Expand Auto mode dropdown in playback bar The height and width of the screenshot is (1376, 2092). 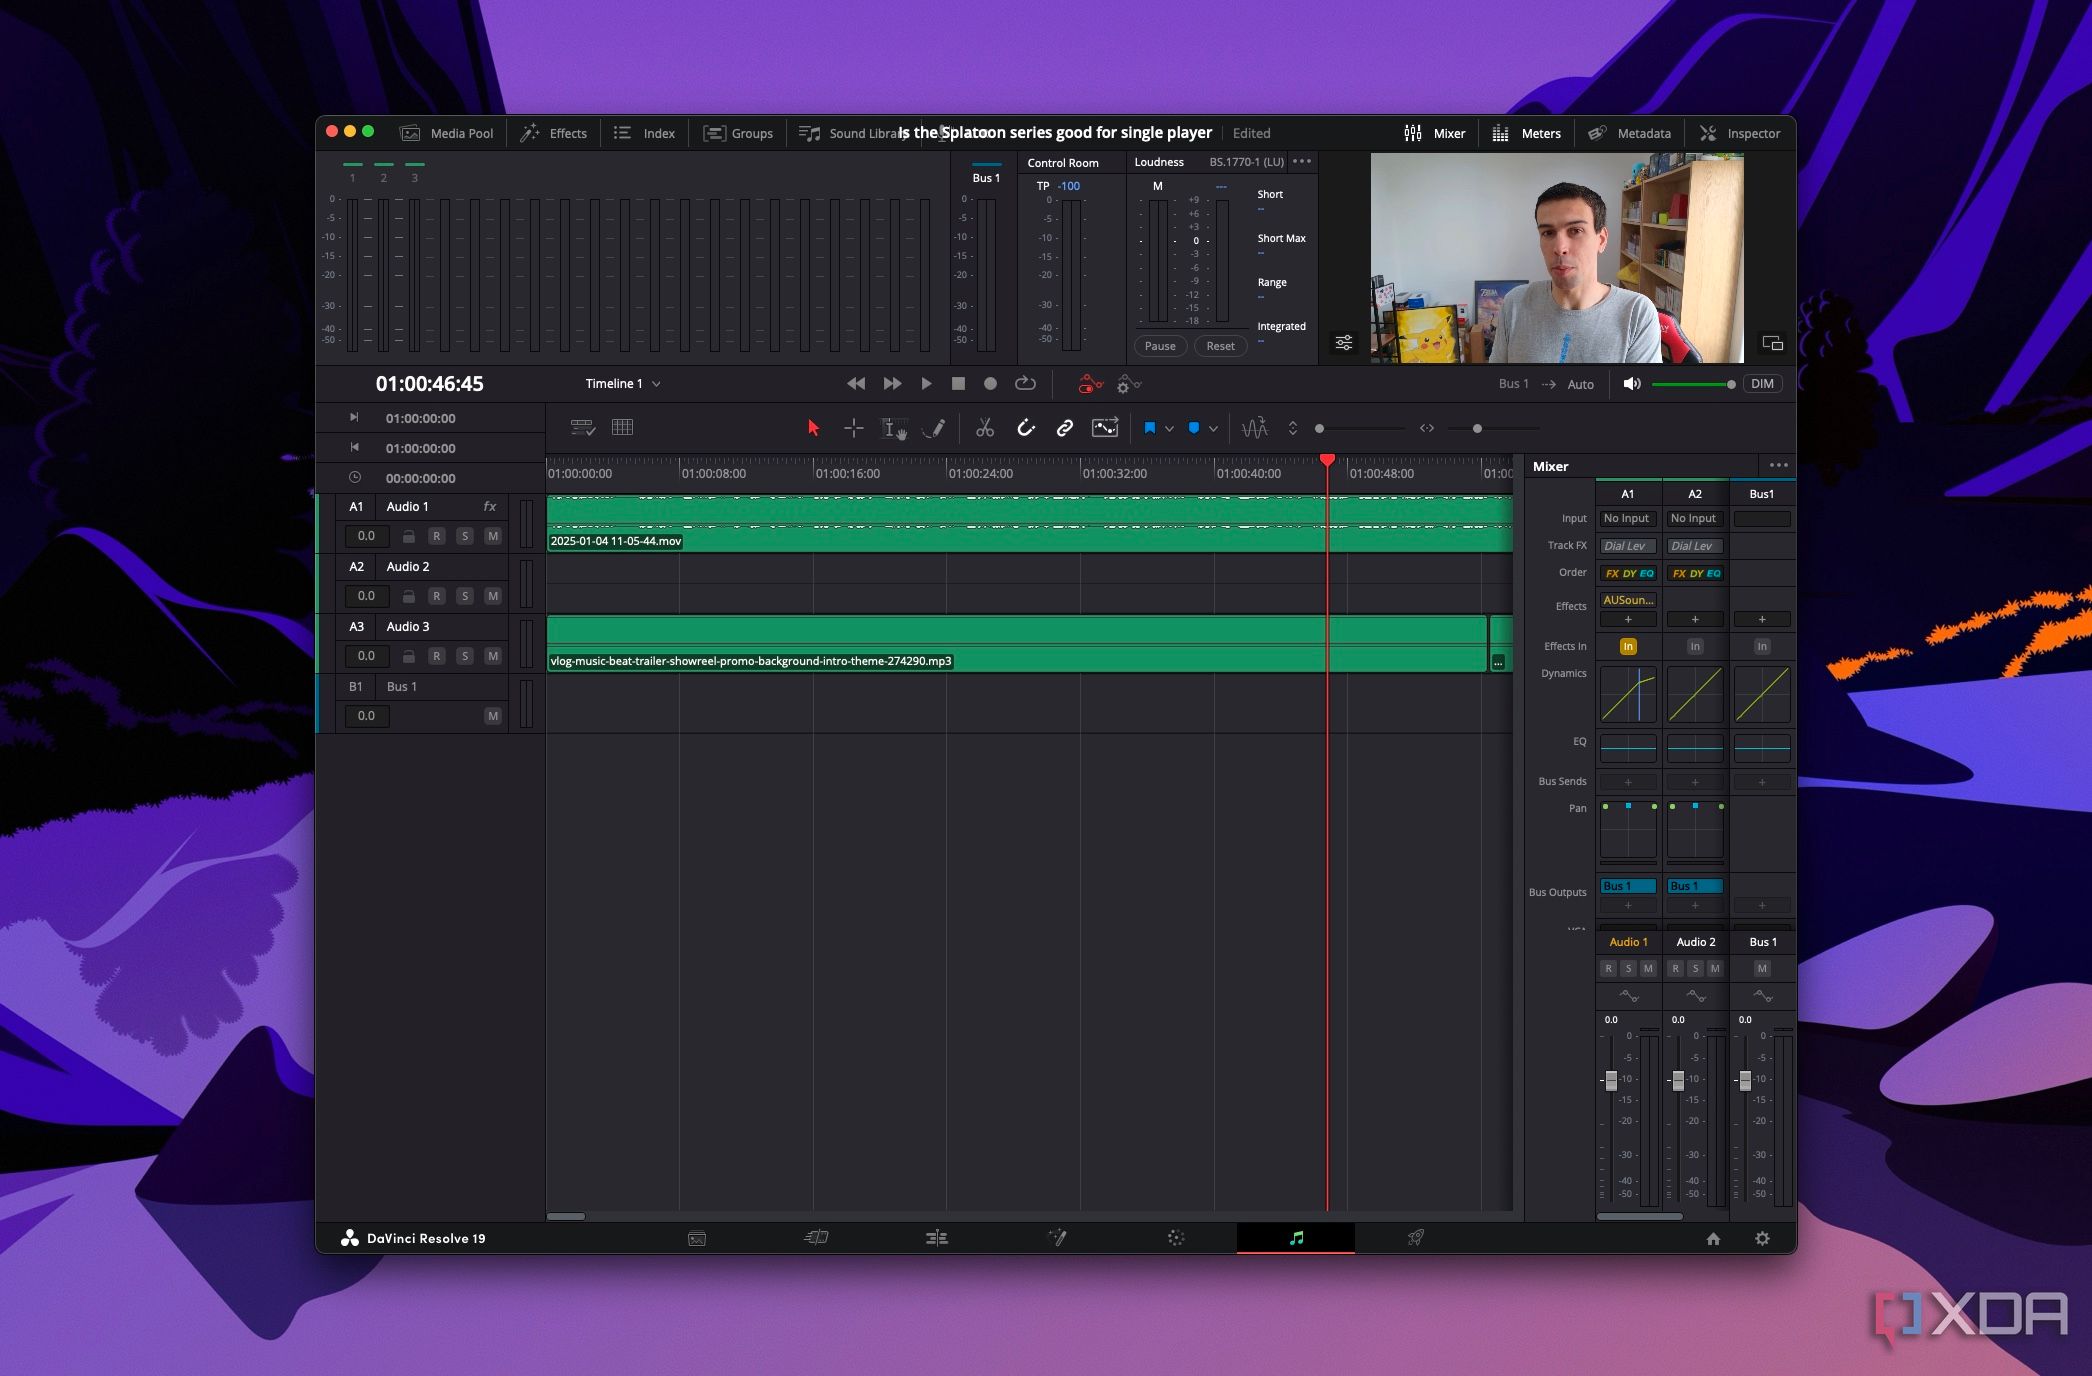point(1579,384)
